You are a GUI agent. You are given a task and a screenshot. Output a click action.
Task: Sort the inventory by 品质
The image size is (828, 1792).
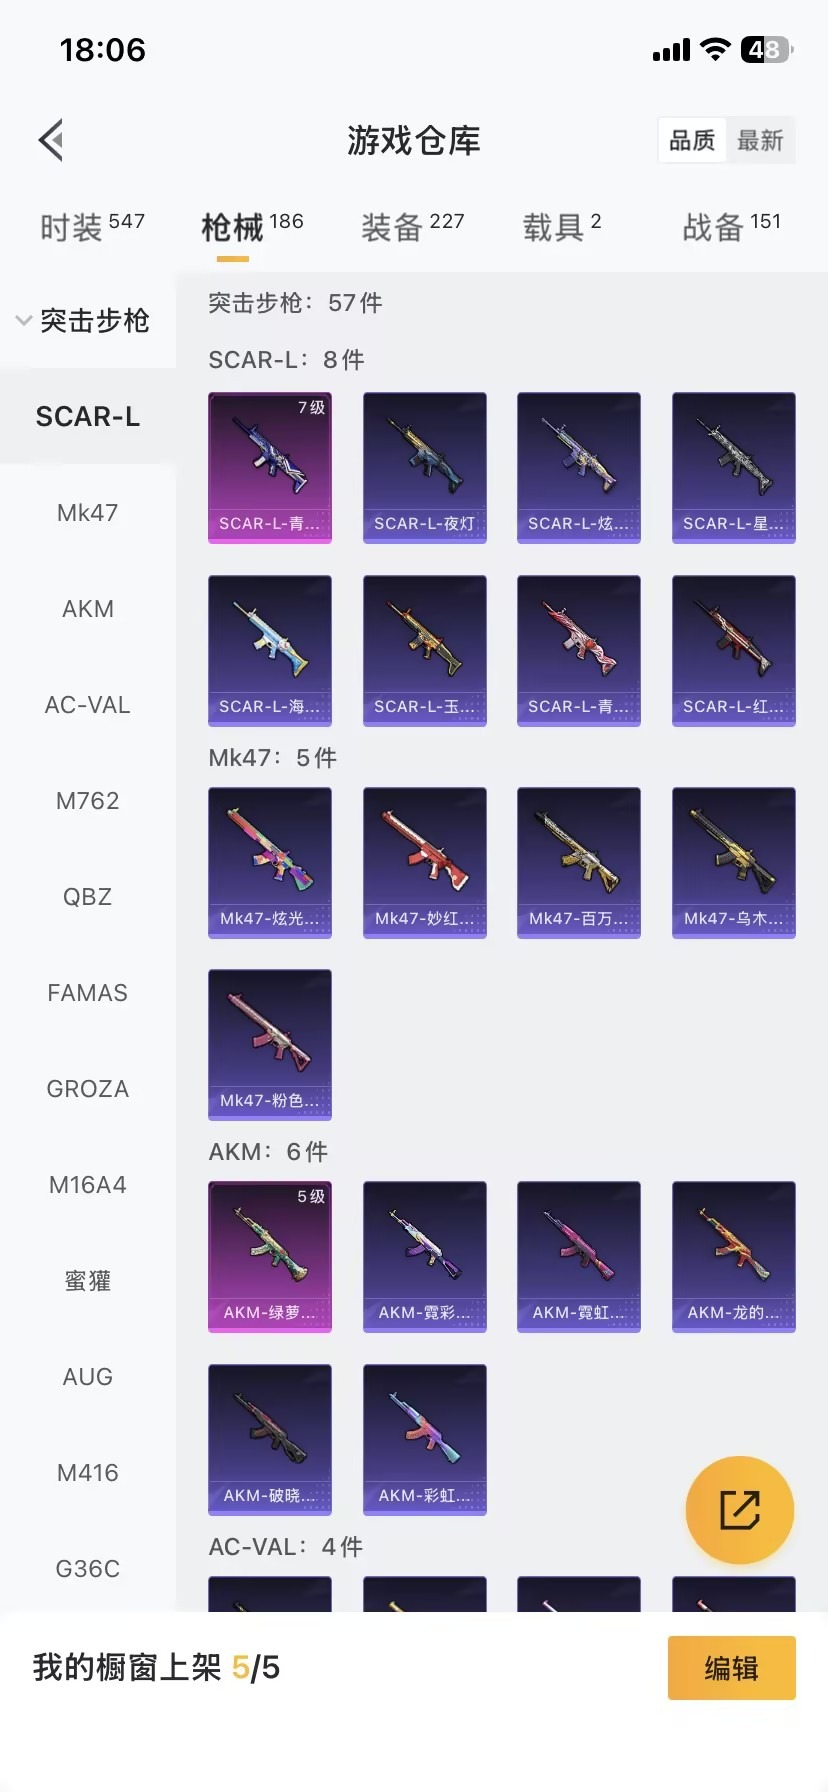692,140
